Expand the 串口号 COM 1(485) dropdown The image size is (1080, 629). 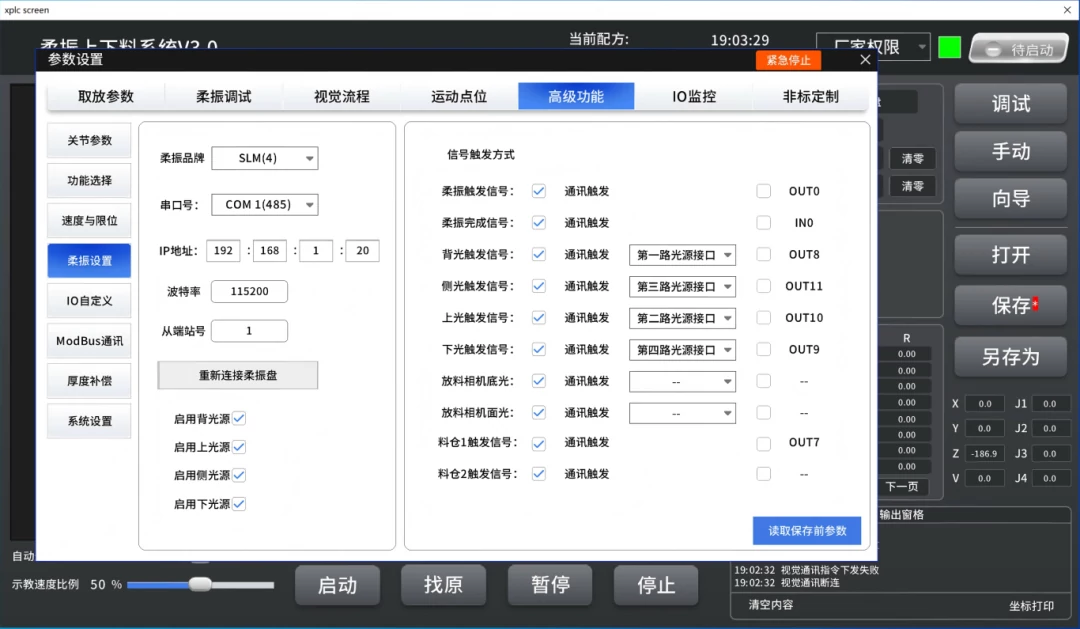(x=265, y=205)
